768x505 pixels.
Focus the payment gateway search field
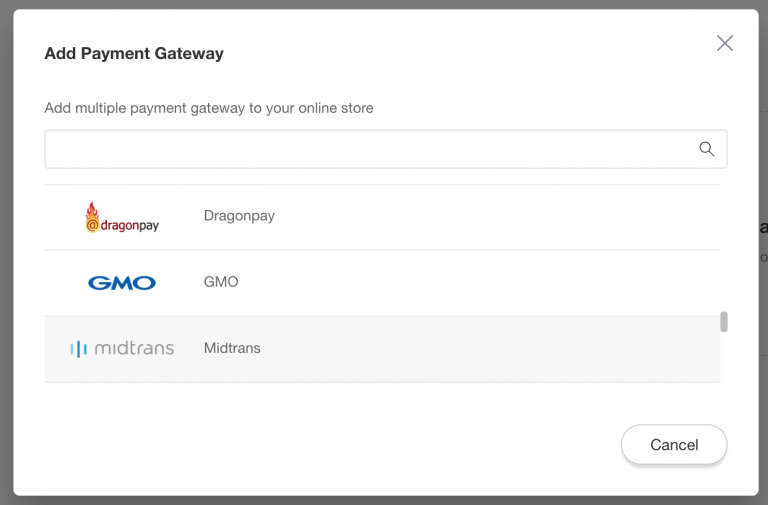(385, 149)
